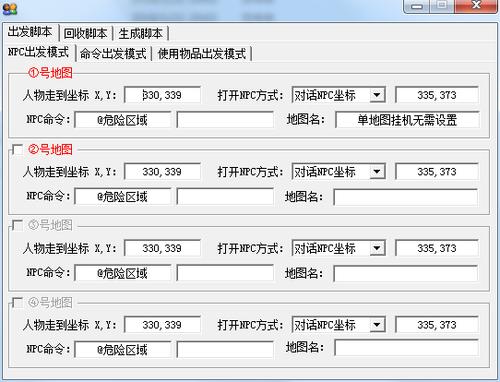Click 地图名 field showing 单地图挂机无需设置
The image size is (500, 382).
coord(407,120)
